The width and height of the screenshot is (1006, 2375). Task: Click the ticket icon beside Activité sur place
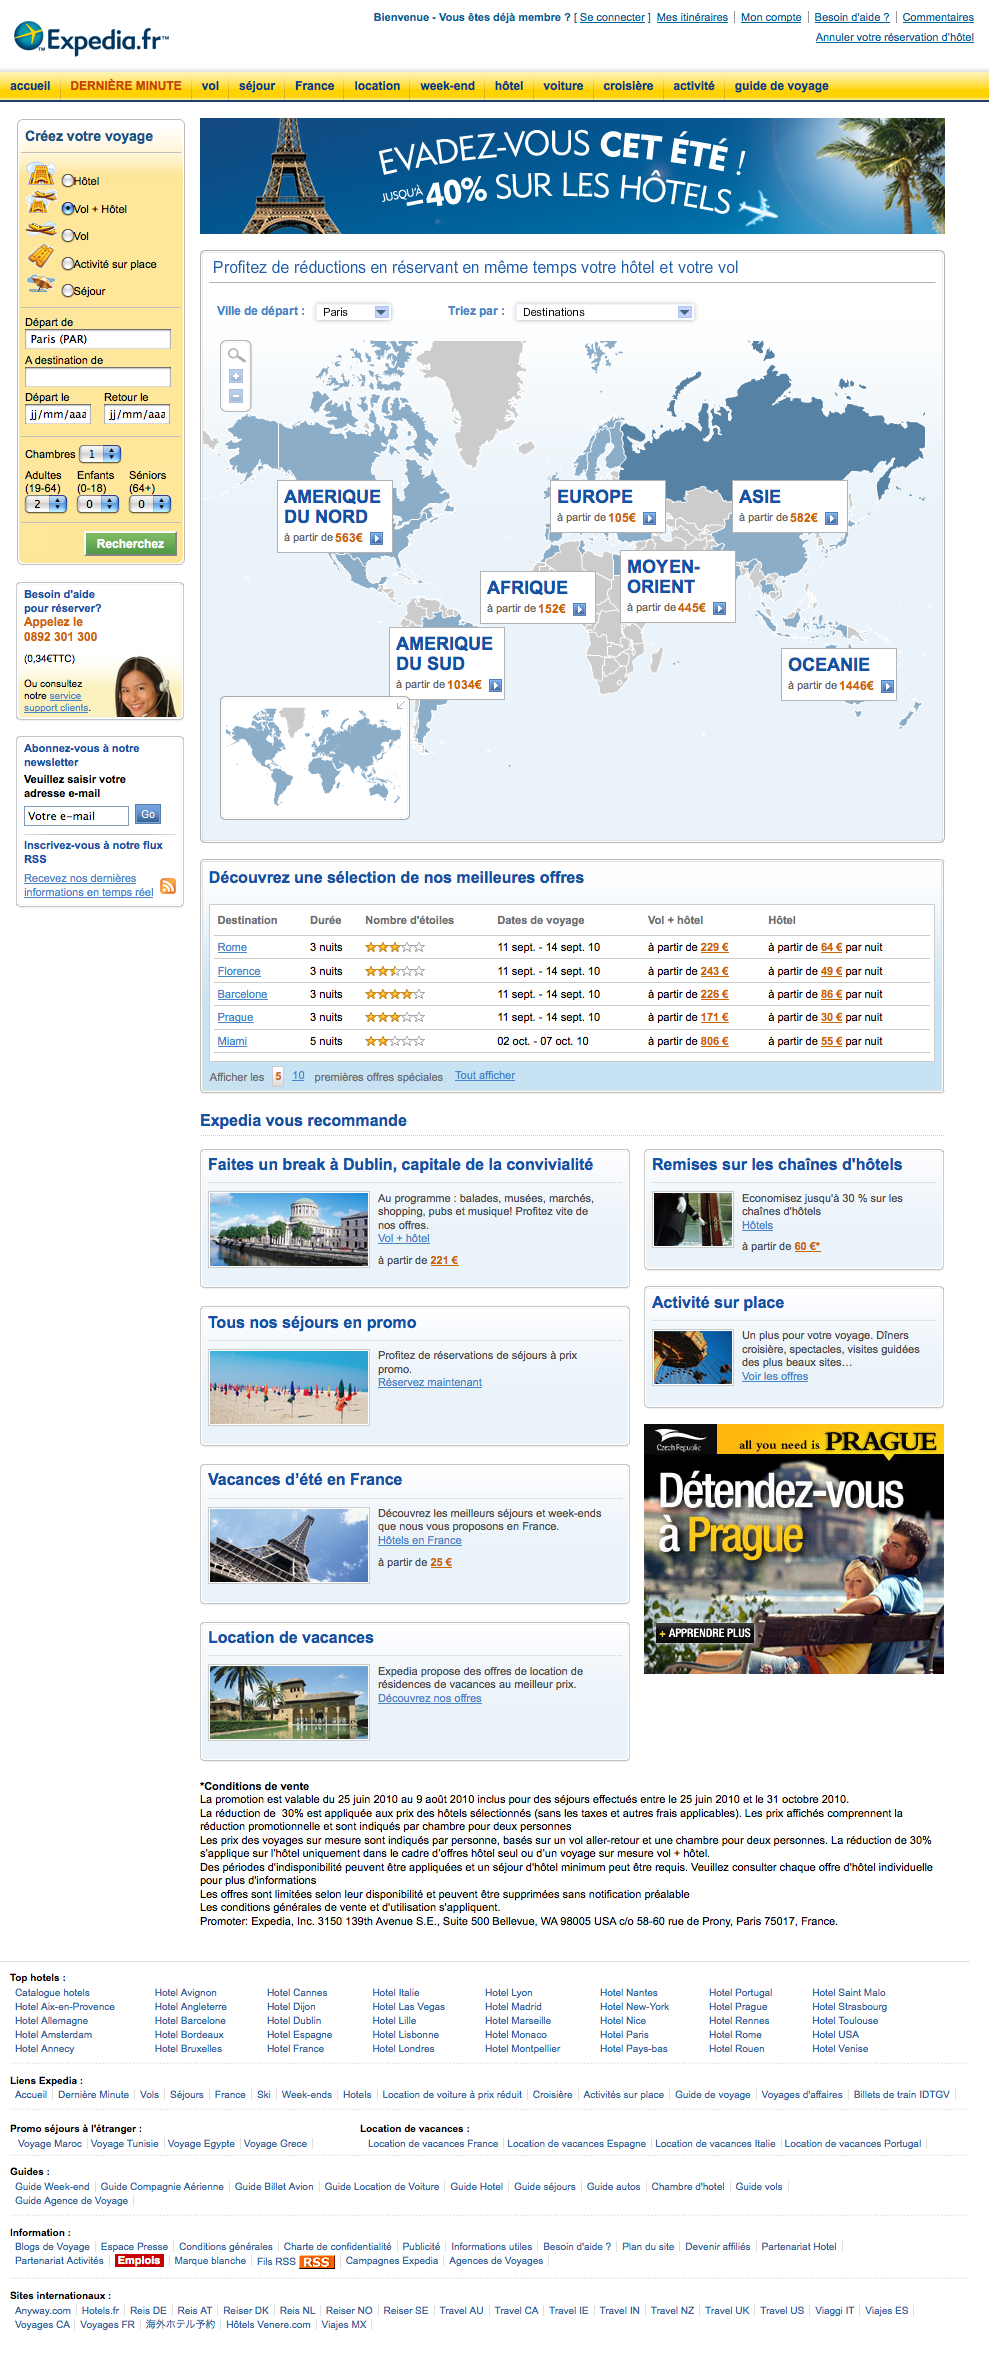click(x=41, y=257)
